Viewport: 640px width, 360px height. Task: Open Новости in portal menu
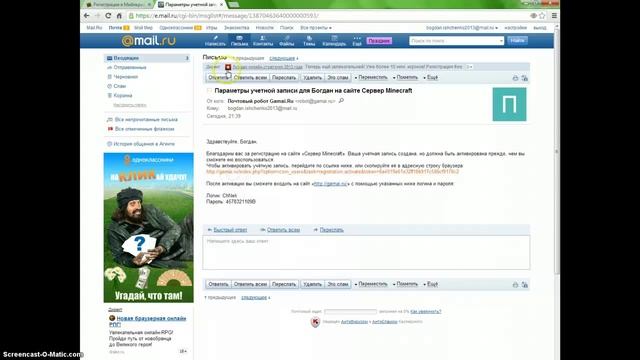pyautogui.click(x=264, y=28)
